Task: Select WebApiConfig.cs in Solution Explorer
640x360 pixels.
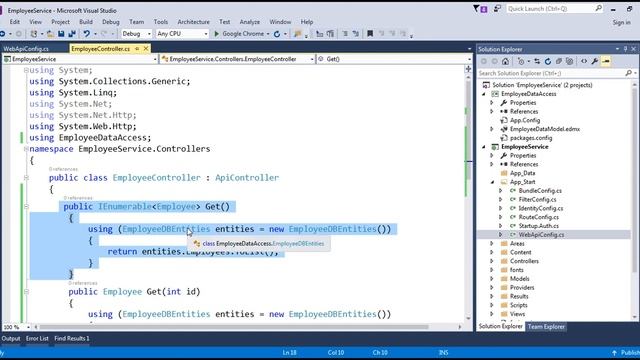Action: [541, 235]
